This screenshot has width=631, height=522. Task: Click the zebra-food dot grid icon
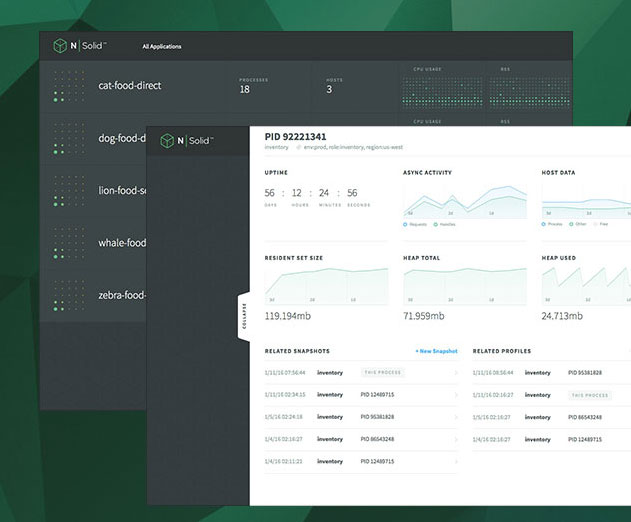coord(69,295)
